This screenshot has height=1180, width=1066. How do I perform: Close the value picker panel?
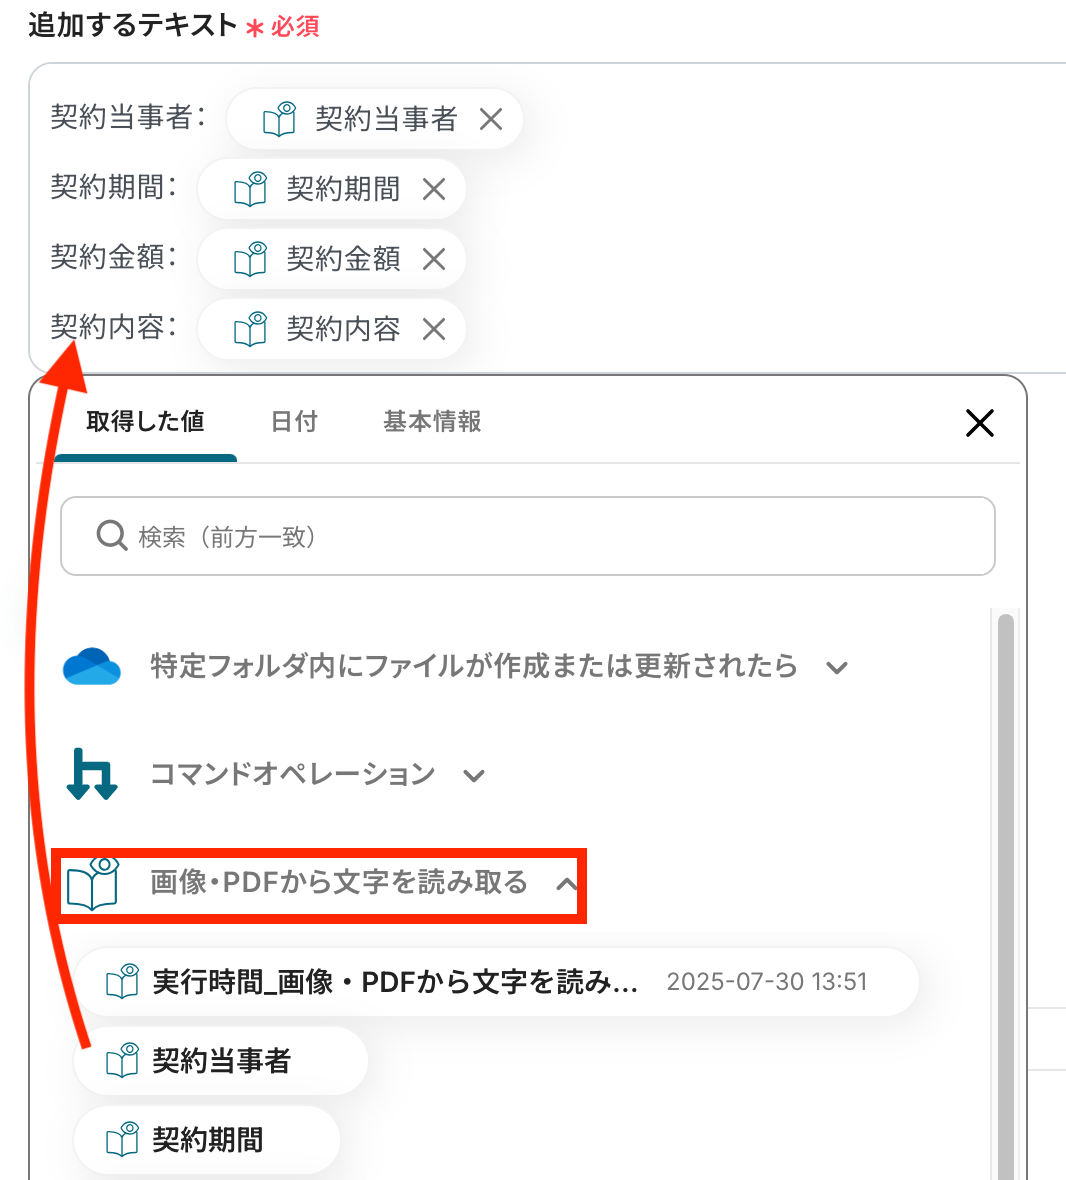(979, 423)
